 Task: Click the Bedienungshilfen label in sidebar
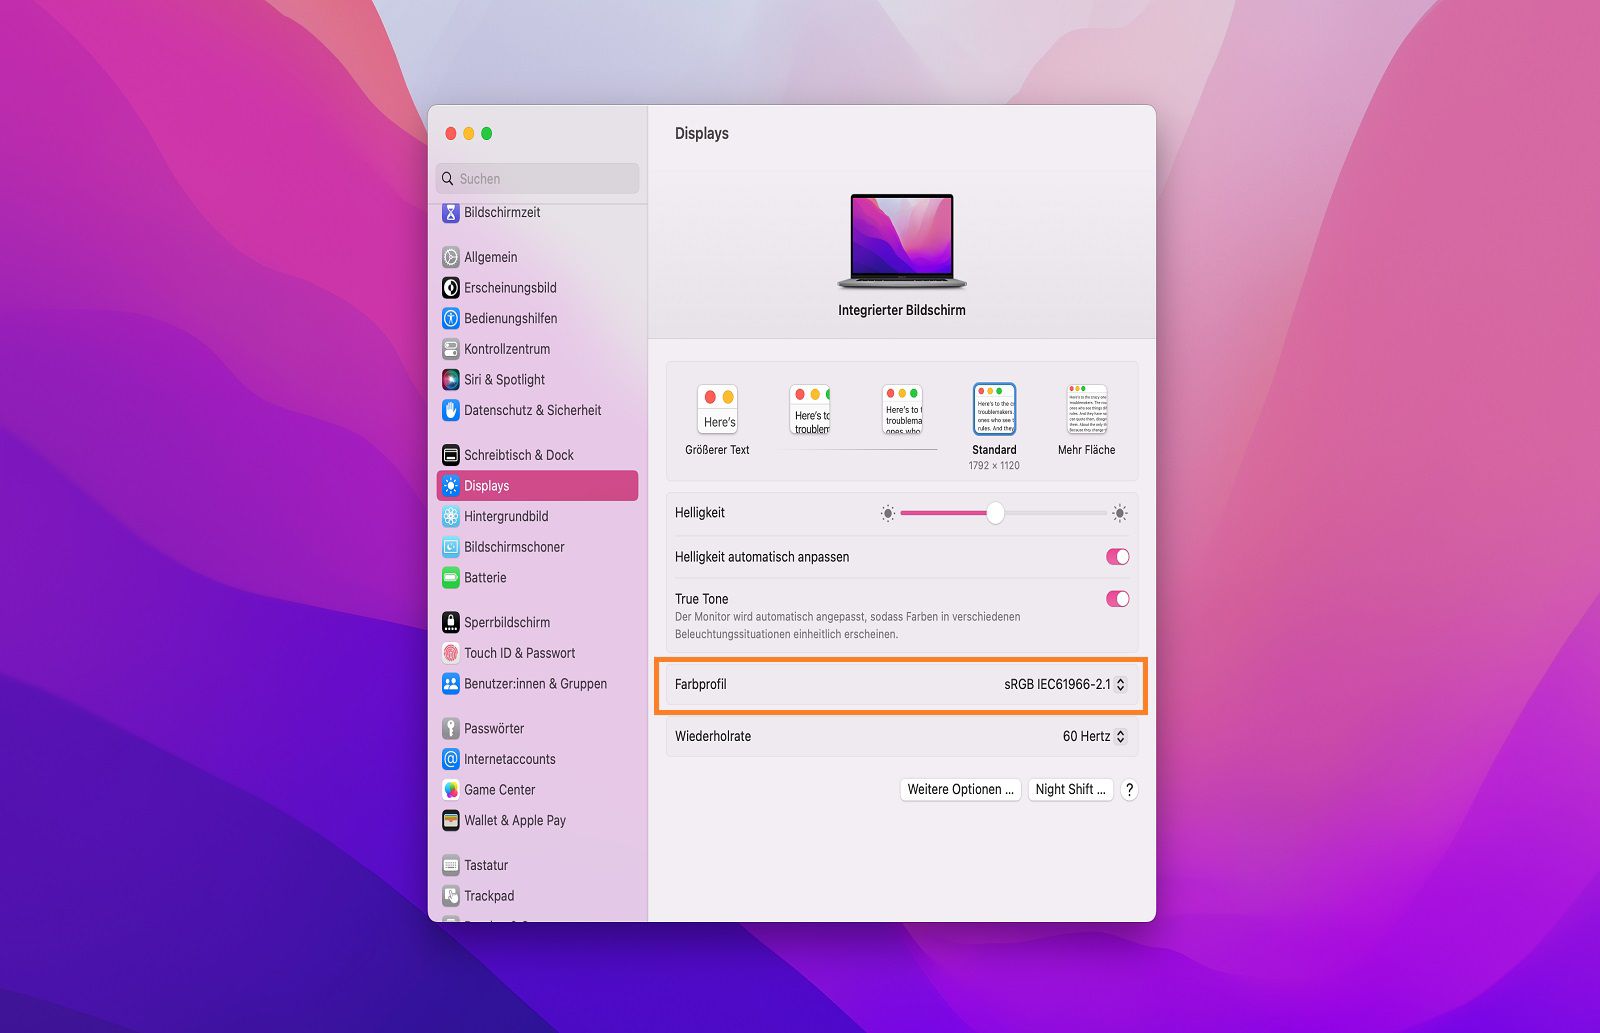(x=511, y=319)
